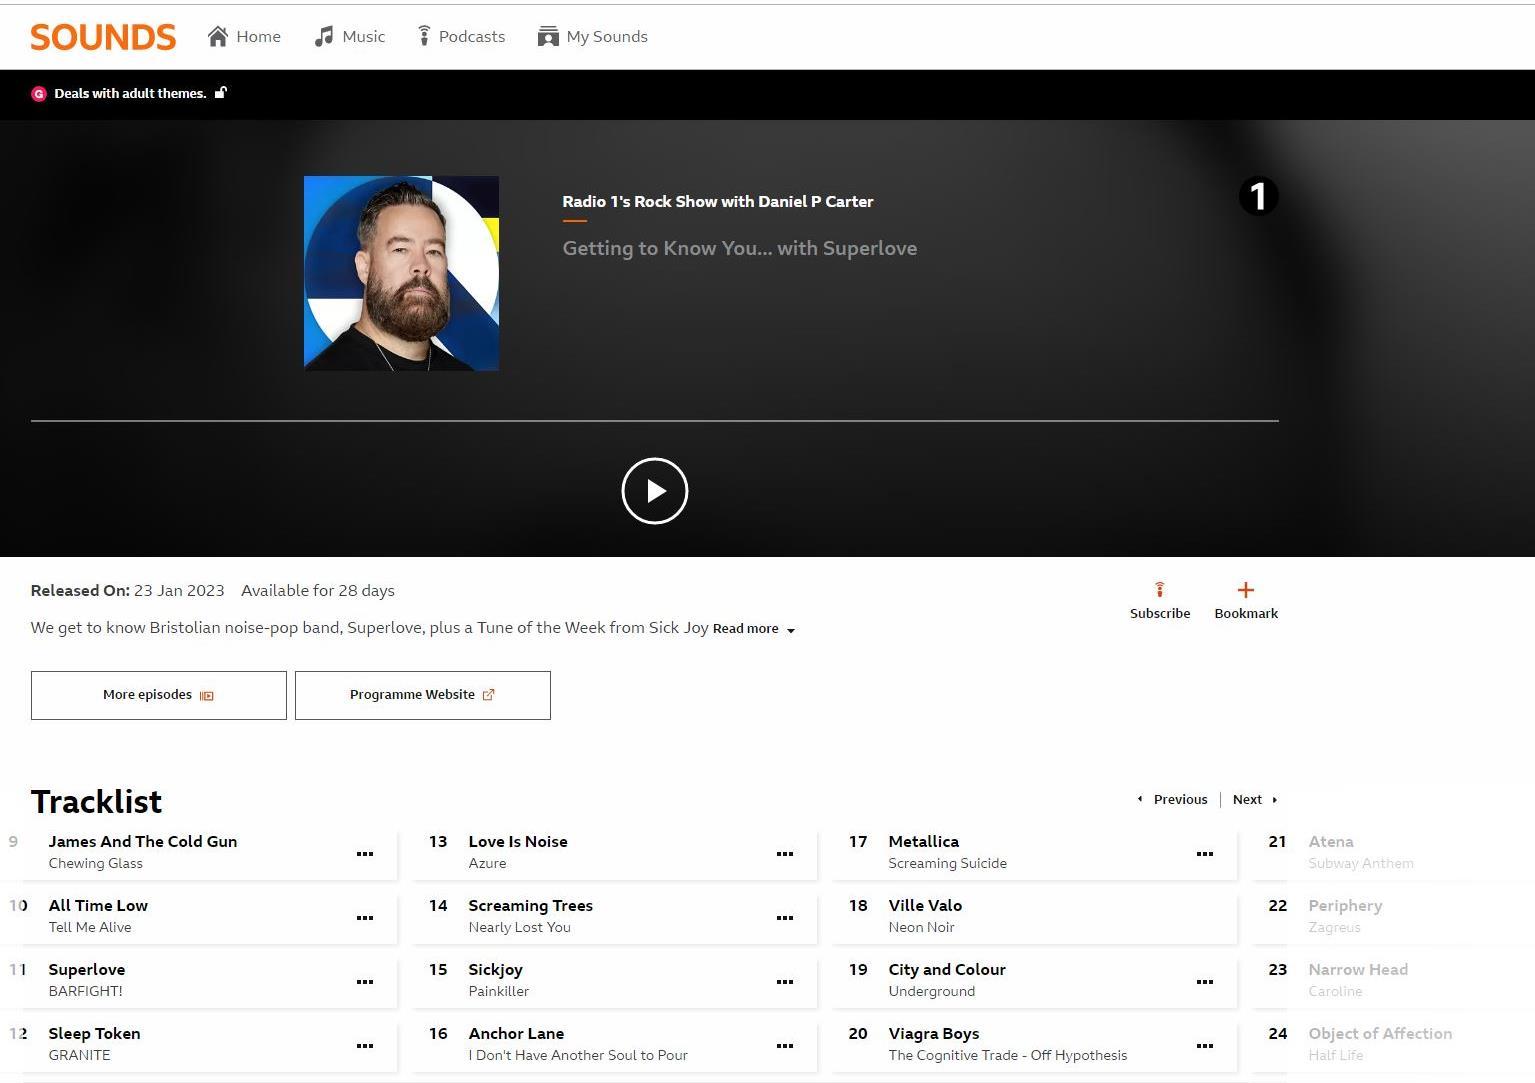
Task: Select artist 'Atena' in tracklist
Action: (x=1331, y=842)
